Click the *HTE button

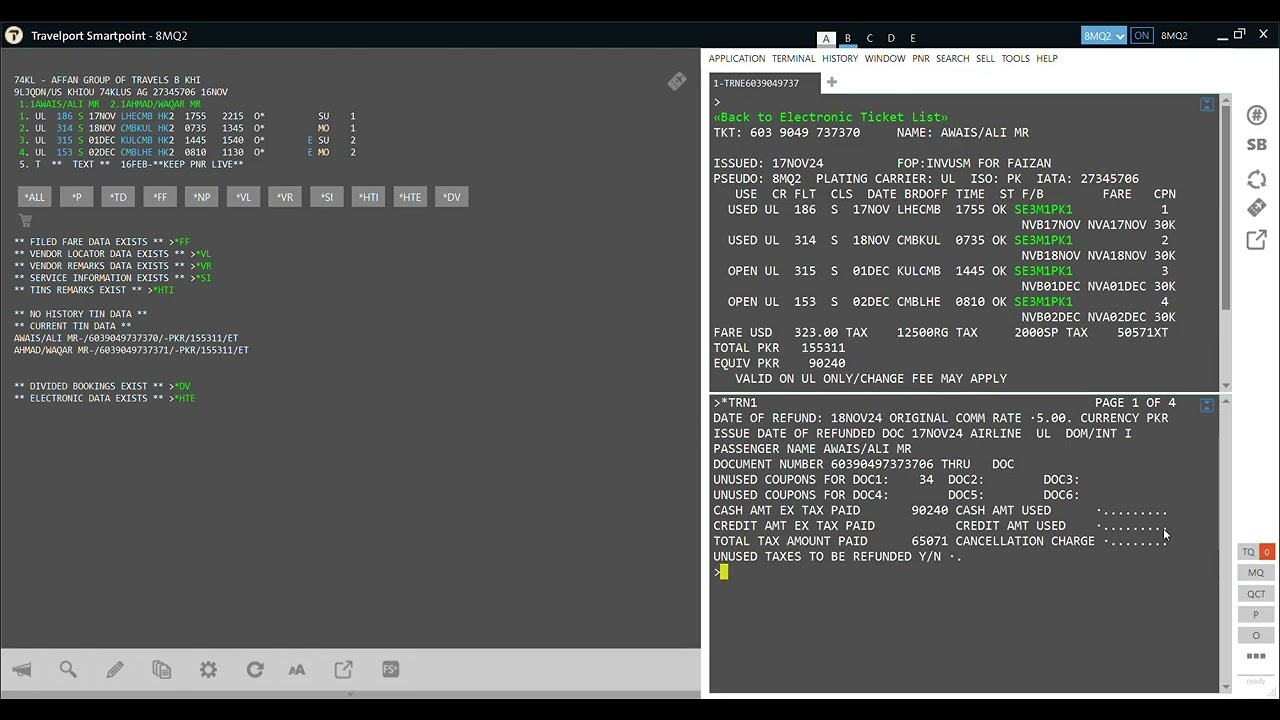410,197
